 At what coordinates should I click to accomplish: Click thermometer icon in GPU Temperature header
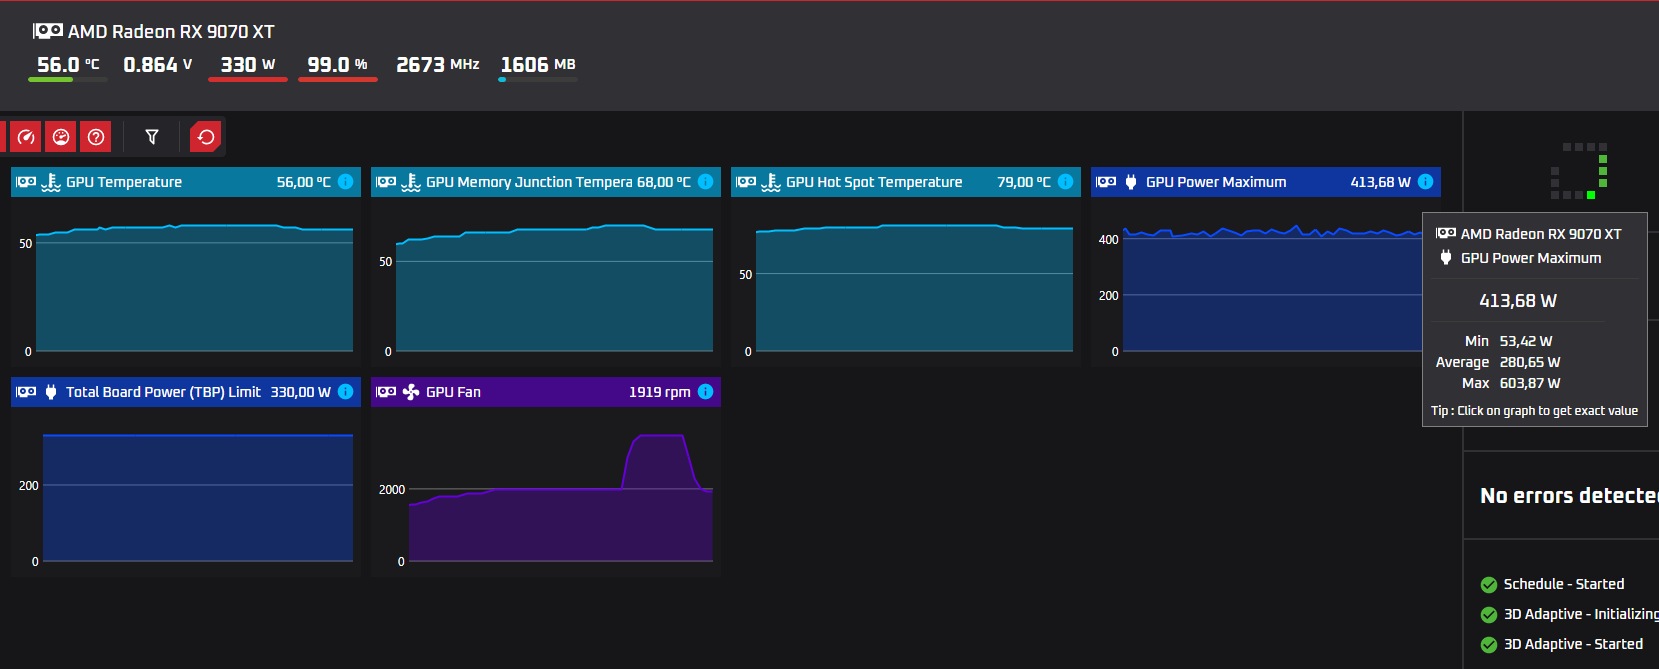(x=51, y=182)
